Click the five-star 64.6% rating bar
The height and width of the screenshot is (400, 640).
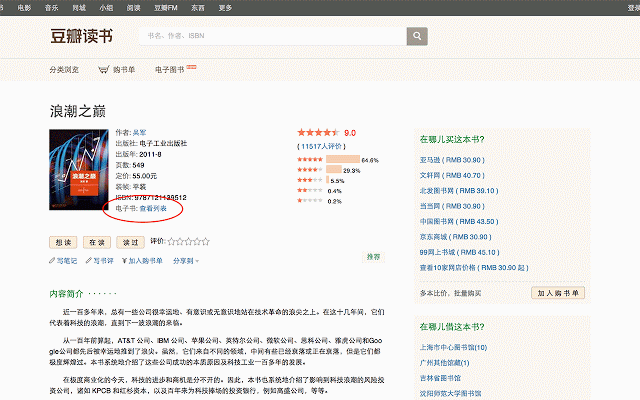coord(343,159)
